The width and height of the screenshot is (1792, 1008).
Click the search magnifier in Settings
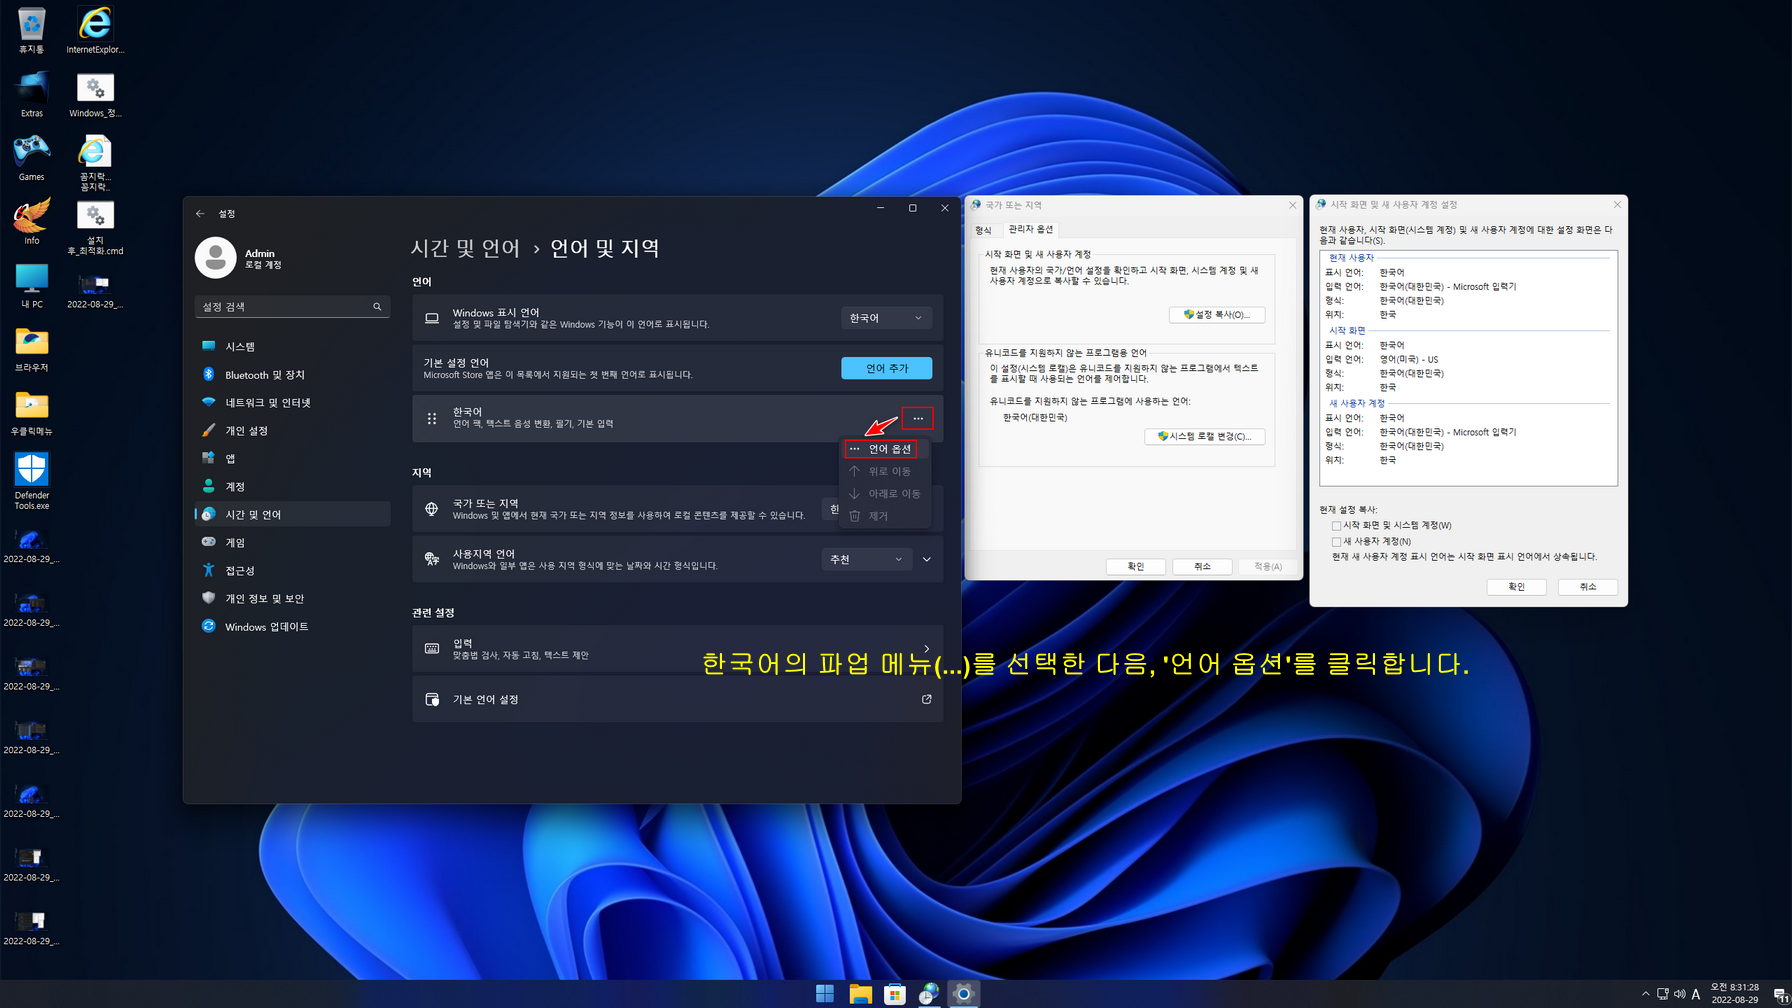tap(377, 307)
